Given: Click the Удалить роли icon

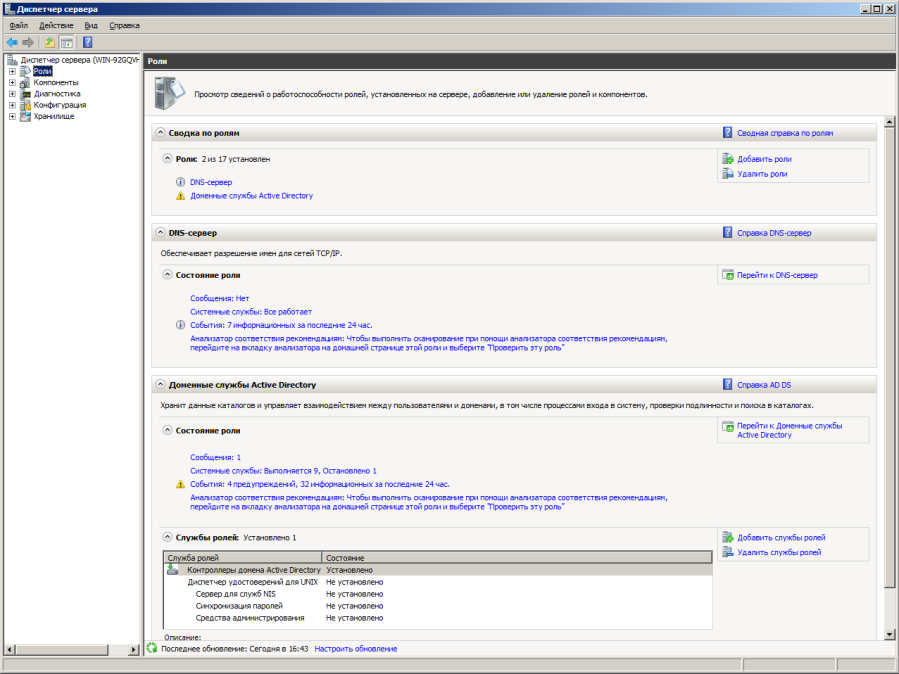Looking at the screenshot, I should pyautogui.click(x=728, y=173).
